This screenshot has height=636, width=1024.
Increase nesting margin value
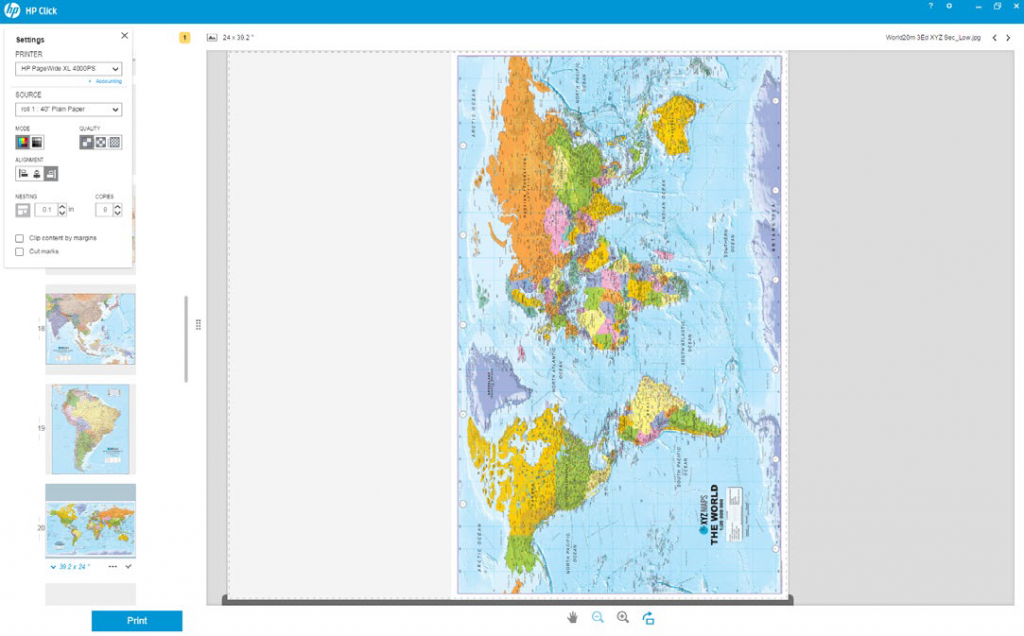click(x=62, y=207)
